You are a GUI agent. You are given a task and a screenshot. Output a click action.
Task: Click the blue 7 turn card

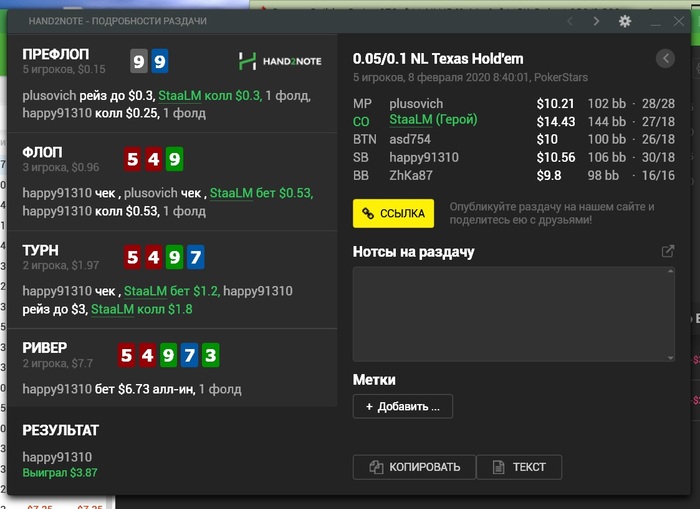pos(196,257)
